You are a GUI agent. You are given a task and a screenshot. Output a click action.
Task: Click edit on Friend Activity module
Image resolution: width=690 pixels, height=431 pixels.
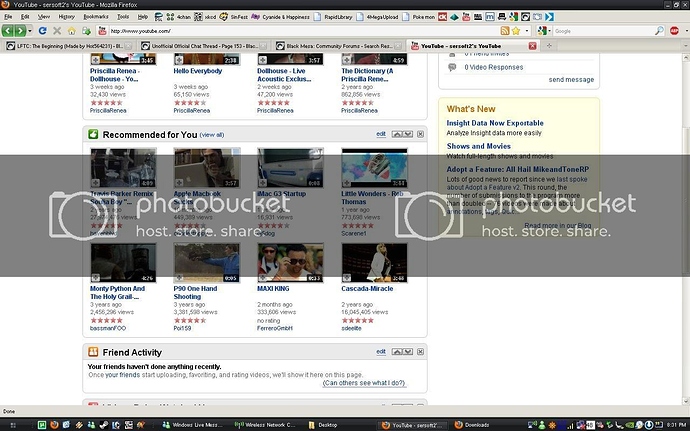pos(381,351)
